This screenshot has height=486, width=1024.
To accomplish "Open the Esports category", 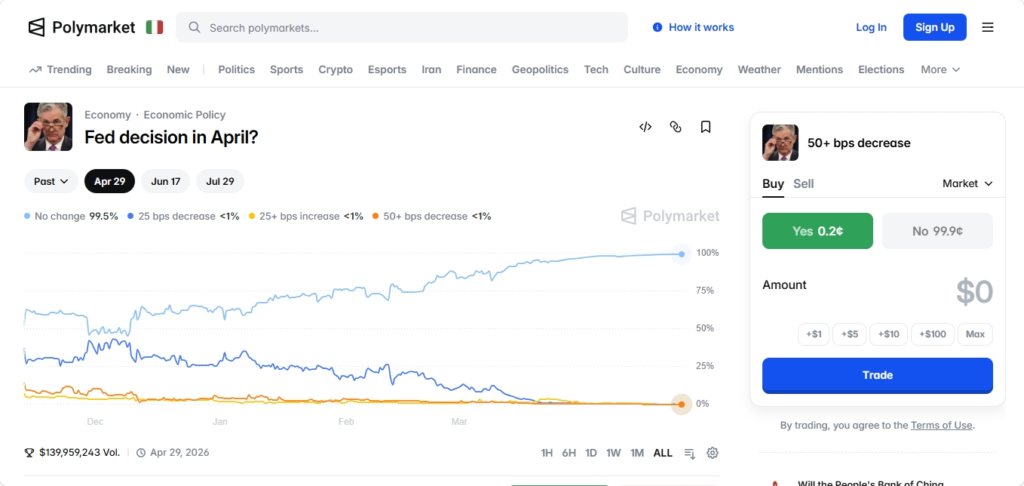I will click(x=387, y=69).
